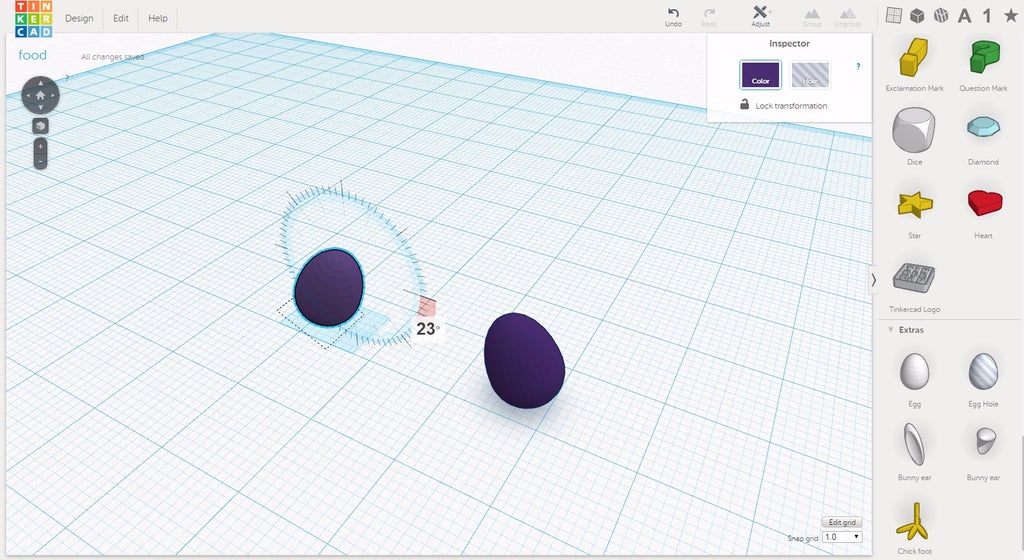Zoom in with the plus button

(x=40, y=146)
